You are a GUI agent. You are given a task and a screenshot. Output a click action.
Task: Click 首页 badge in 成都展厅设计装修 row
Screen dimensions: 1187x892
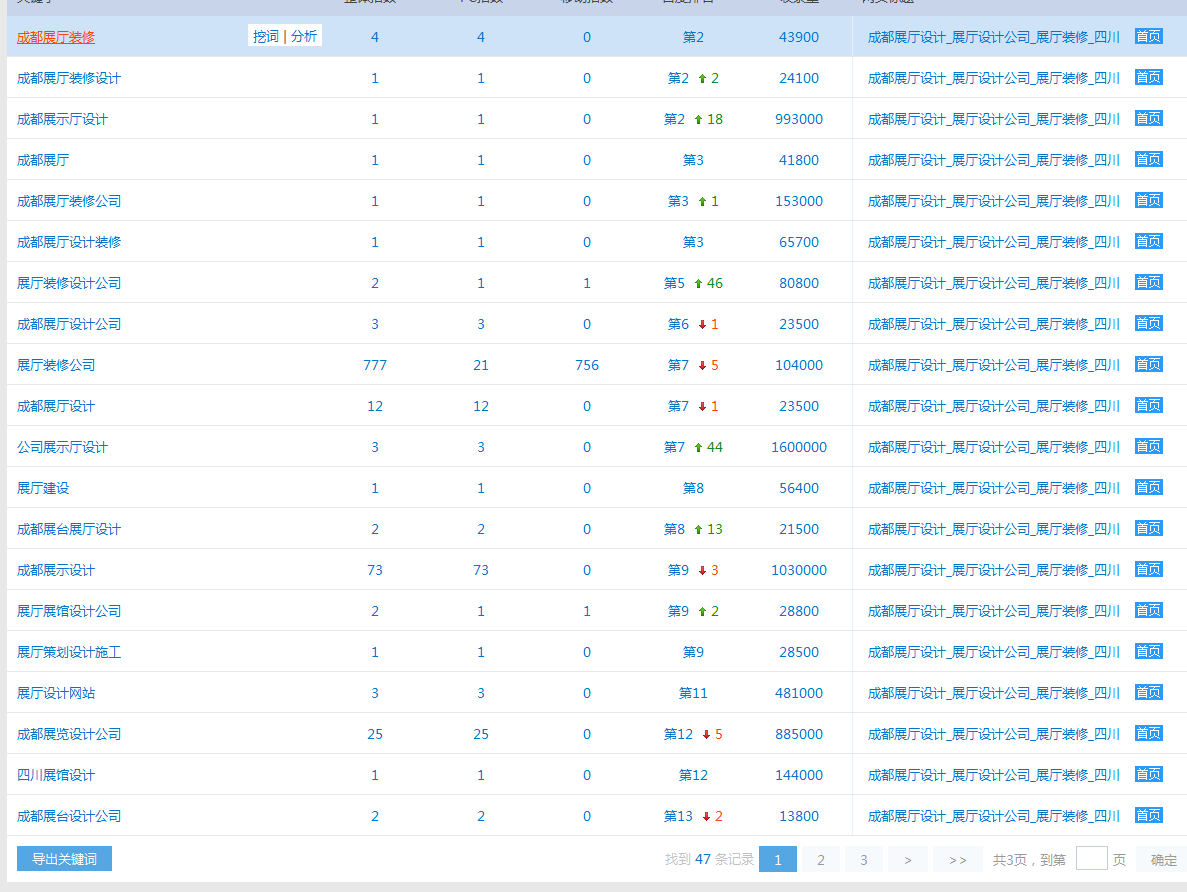(x=1148, y=241)
